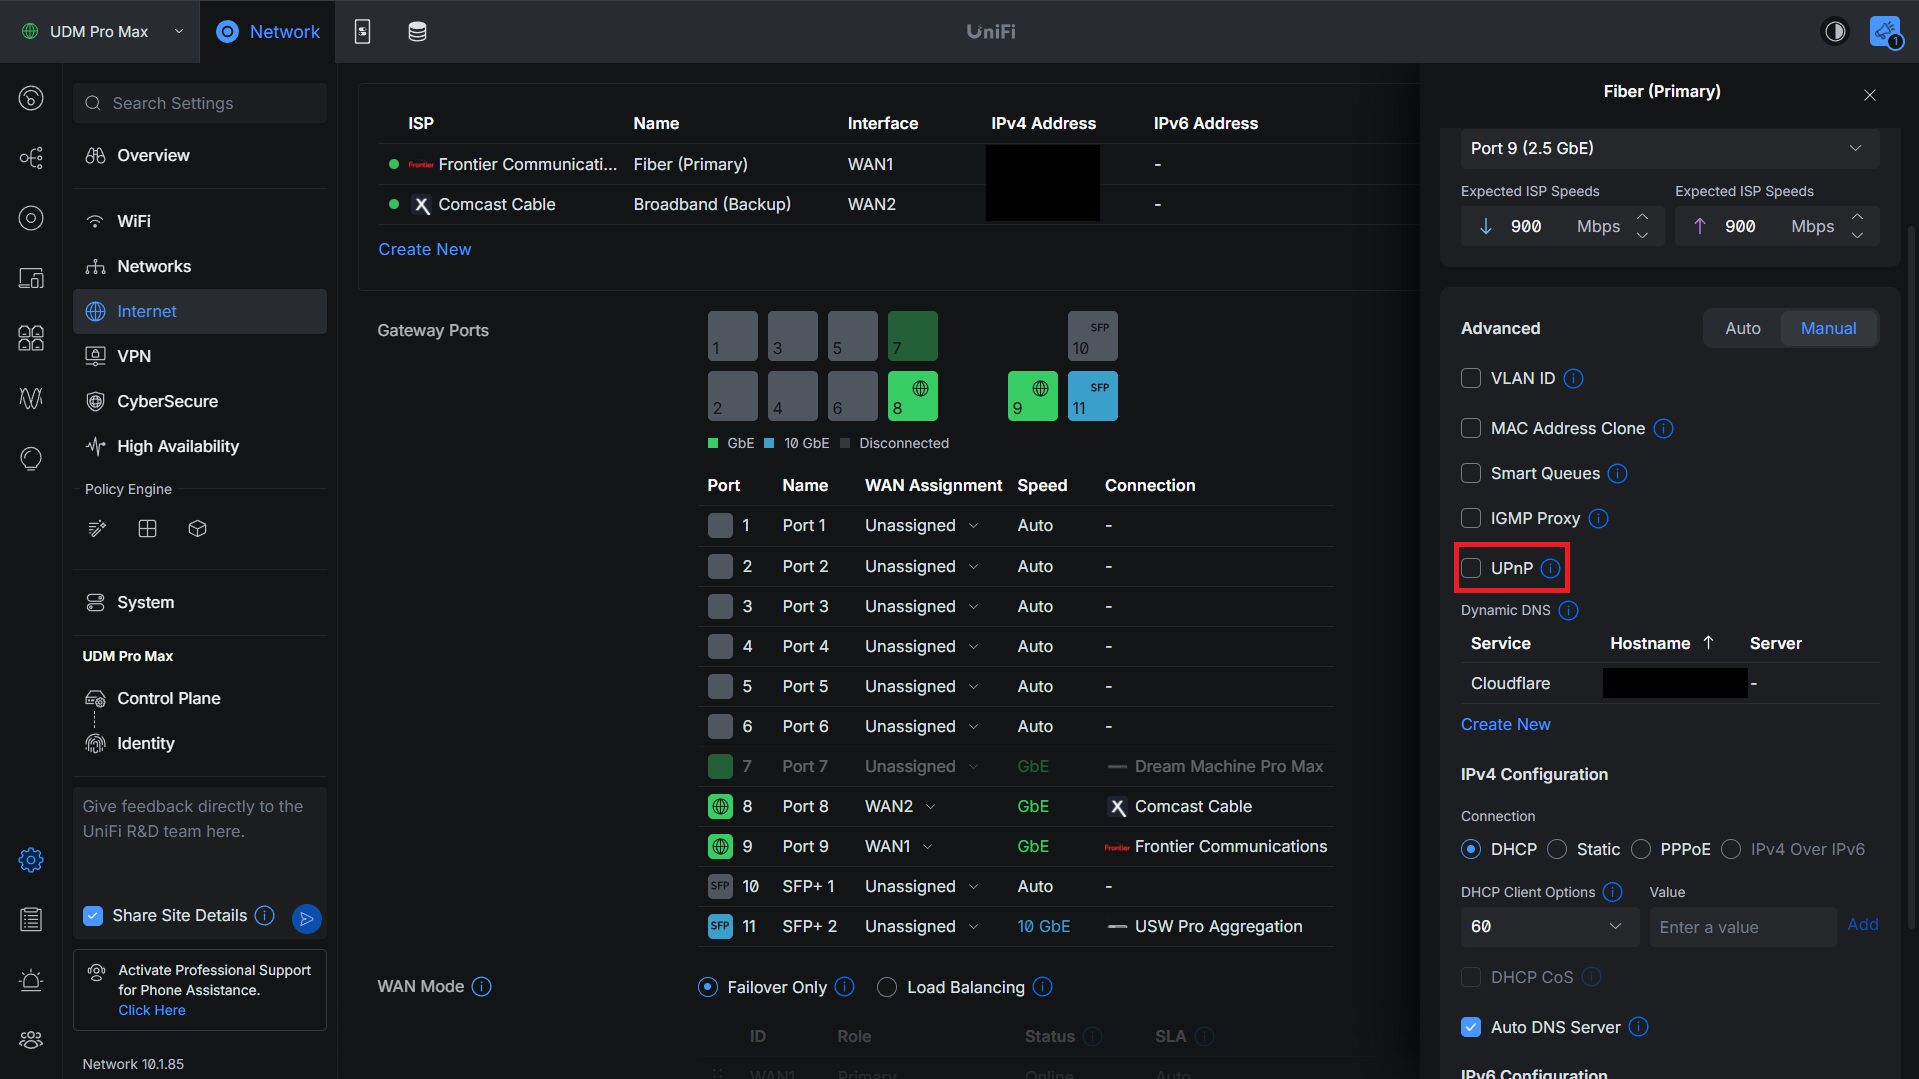Show info about IGMP Proxy
1919x1079 pixels.
1598,519
